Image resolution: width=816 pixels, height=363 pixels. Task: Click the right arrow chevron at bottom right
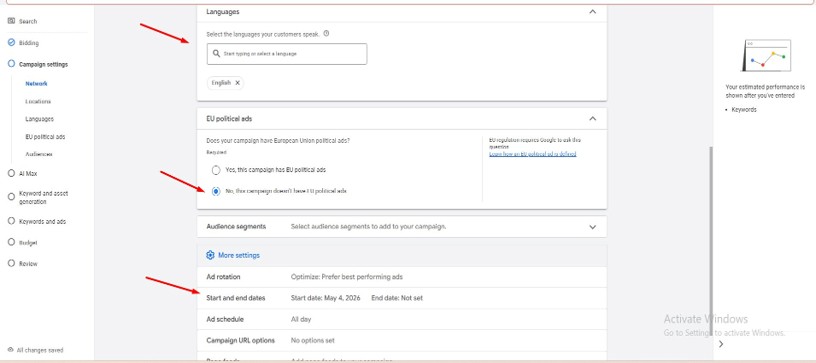point(721,344)
